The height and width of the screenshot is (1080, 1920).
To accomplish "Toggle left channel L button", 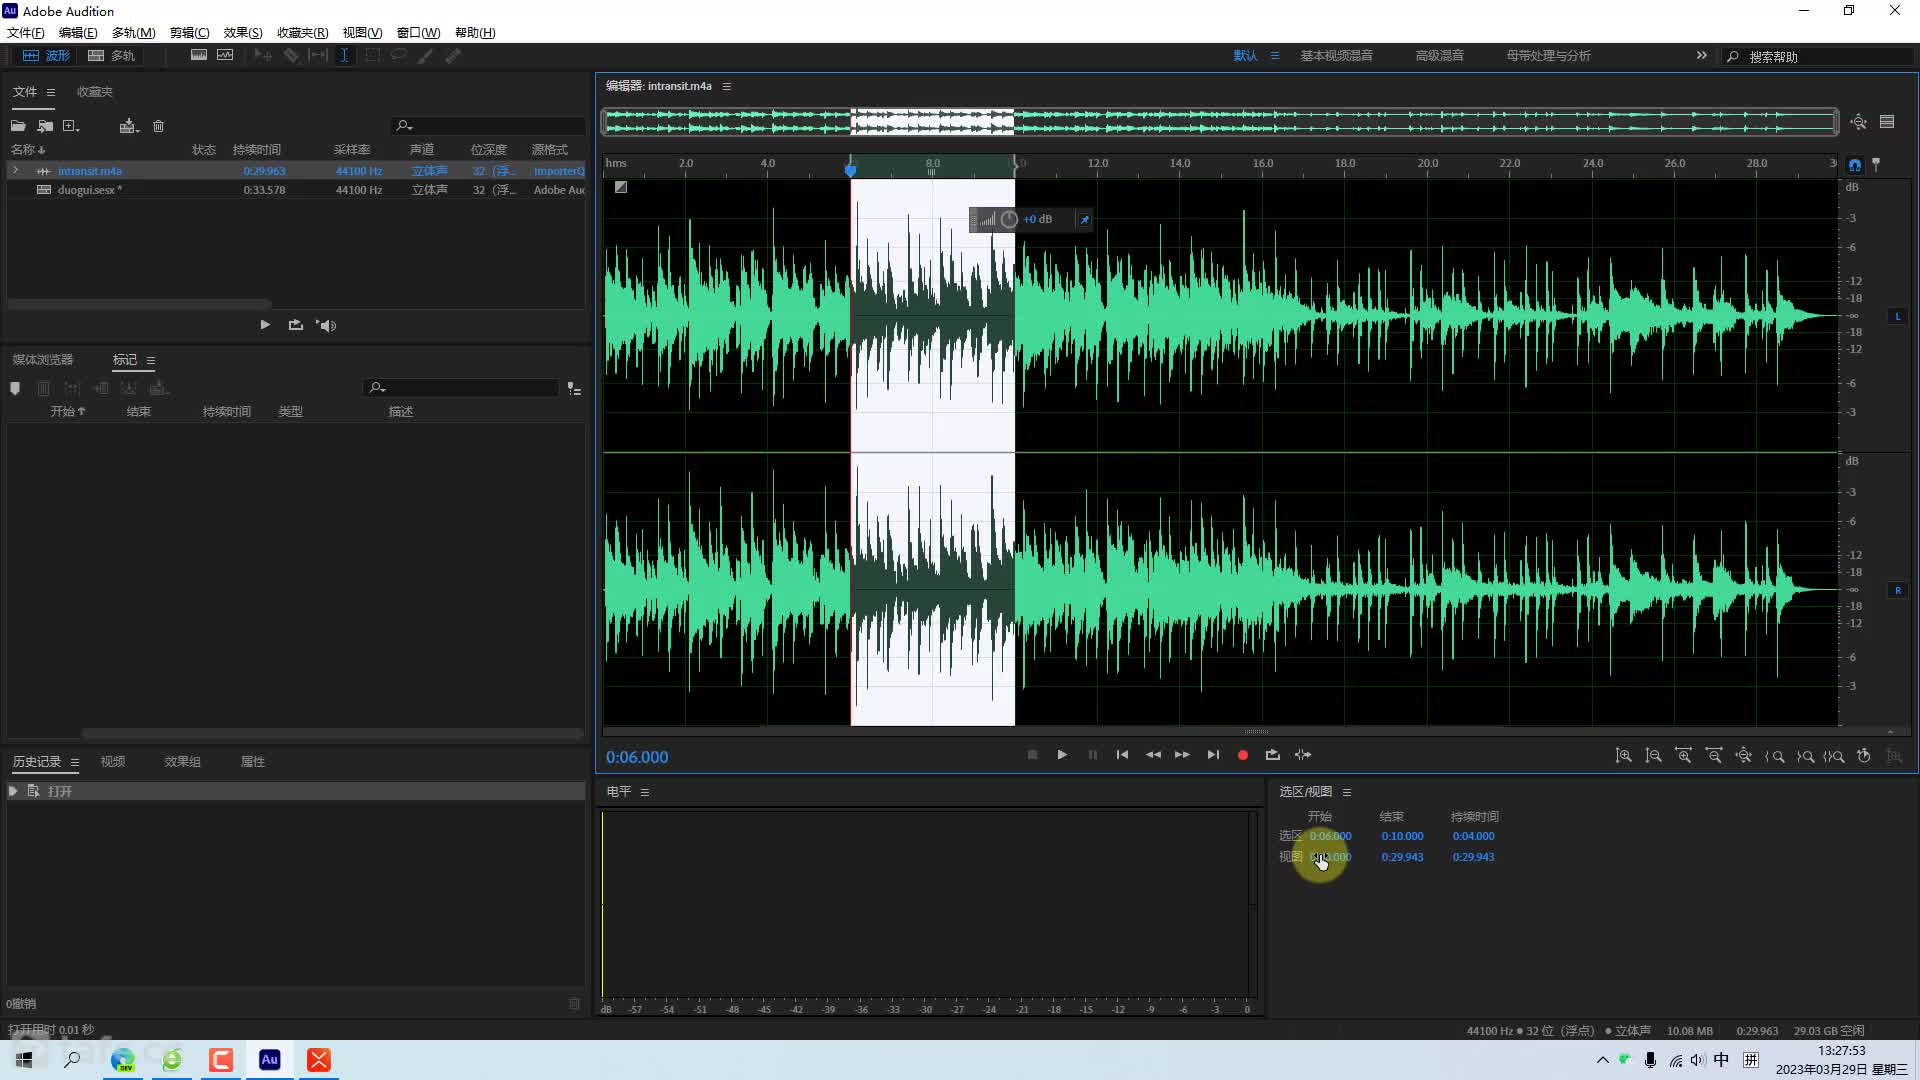I will (x=1897, y=316).
